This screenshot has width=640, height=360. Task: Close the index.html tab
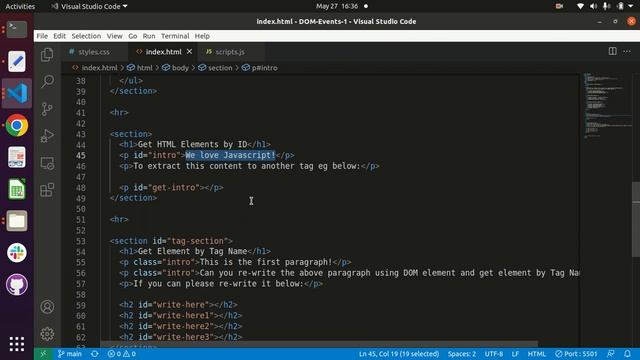[x=189, y=52]
